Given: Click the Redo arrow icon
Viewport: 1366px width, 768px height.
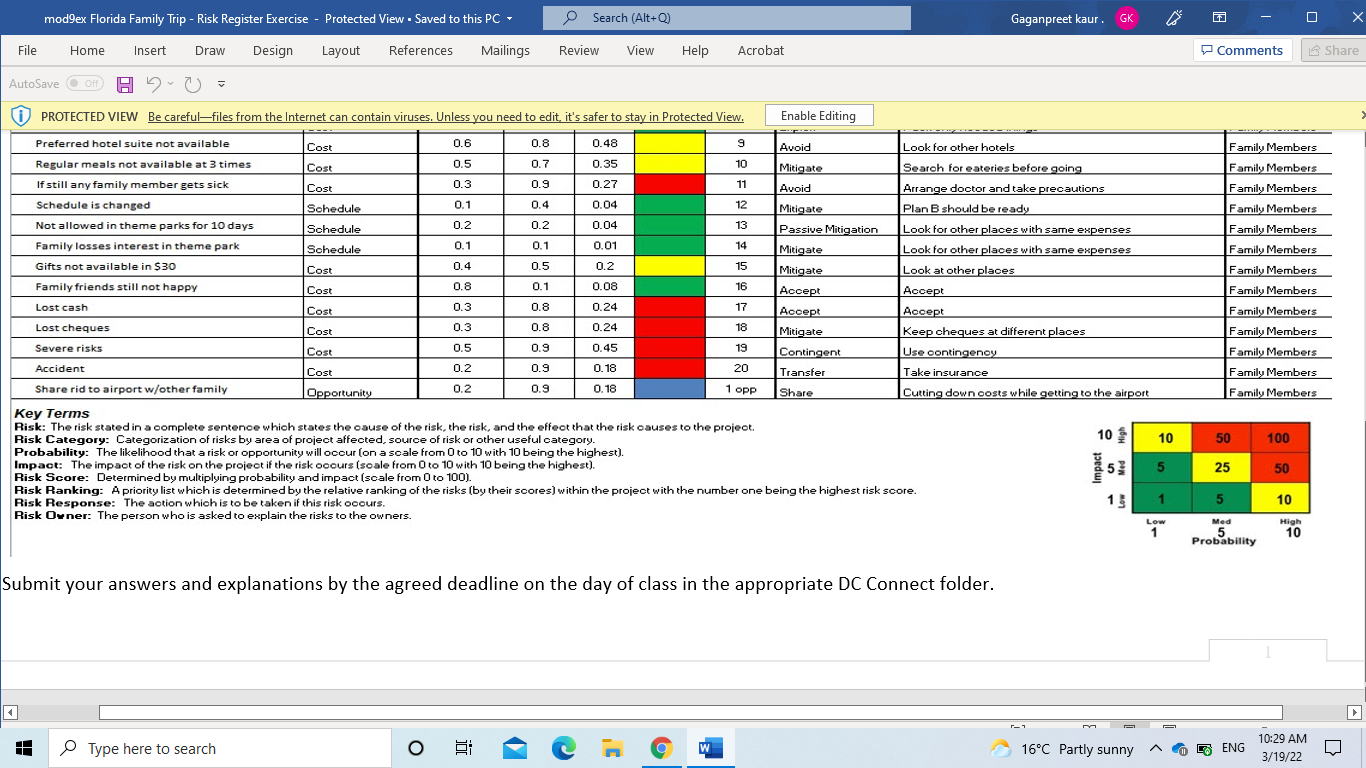Looking at the screenshot, I should coord(193,84).
